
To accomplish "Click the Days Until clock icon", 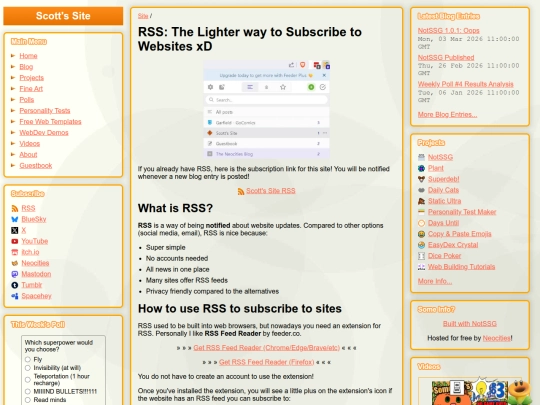I will click(421, 223).
